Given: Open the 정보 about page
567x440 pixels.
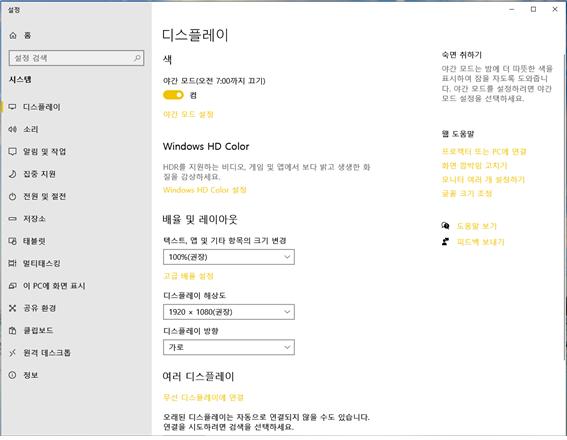Looking at the screenshot, I should point(76,375).
